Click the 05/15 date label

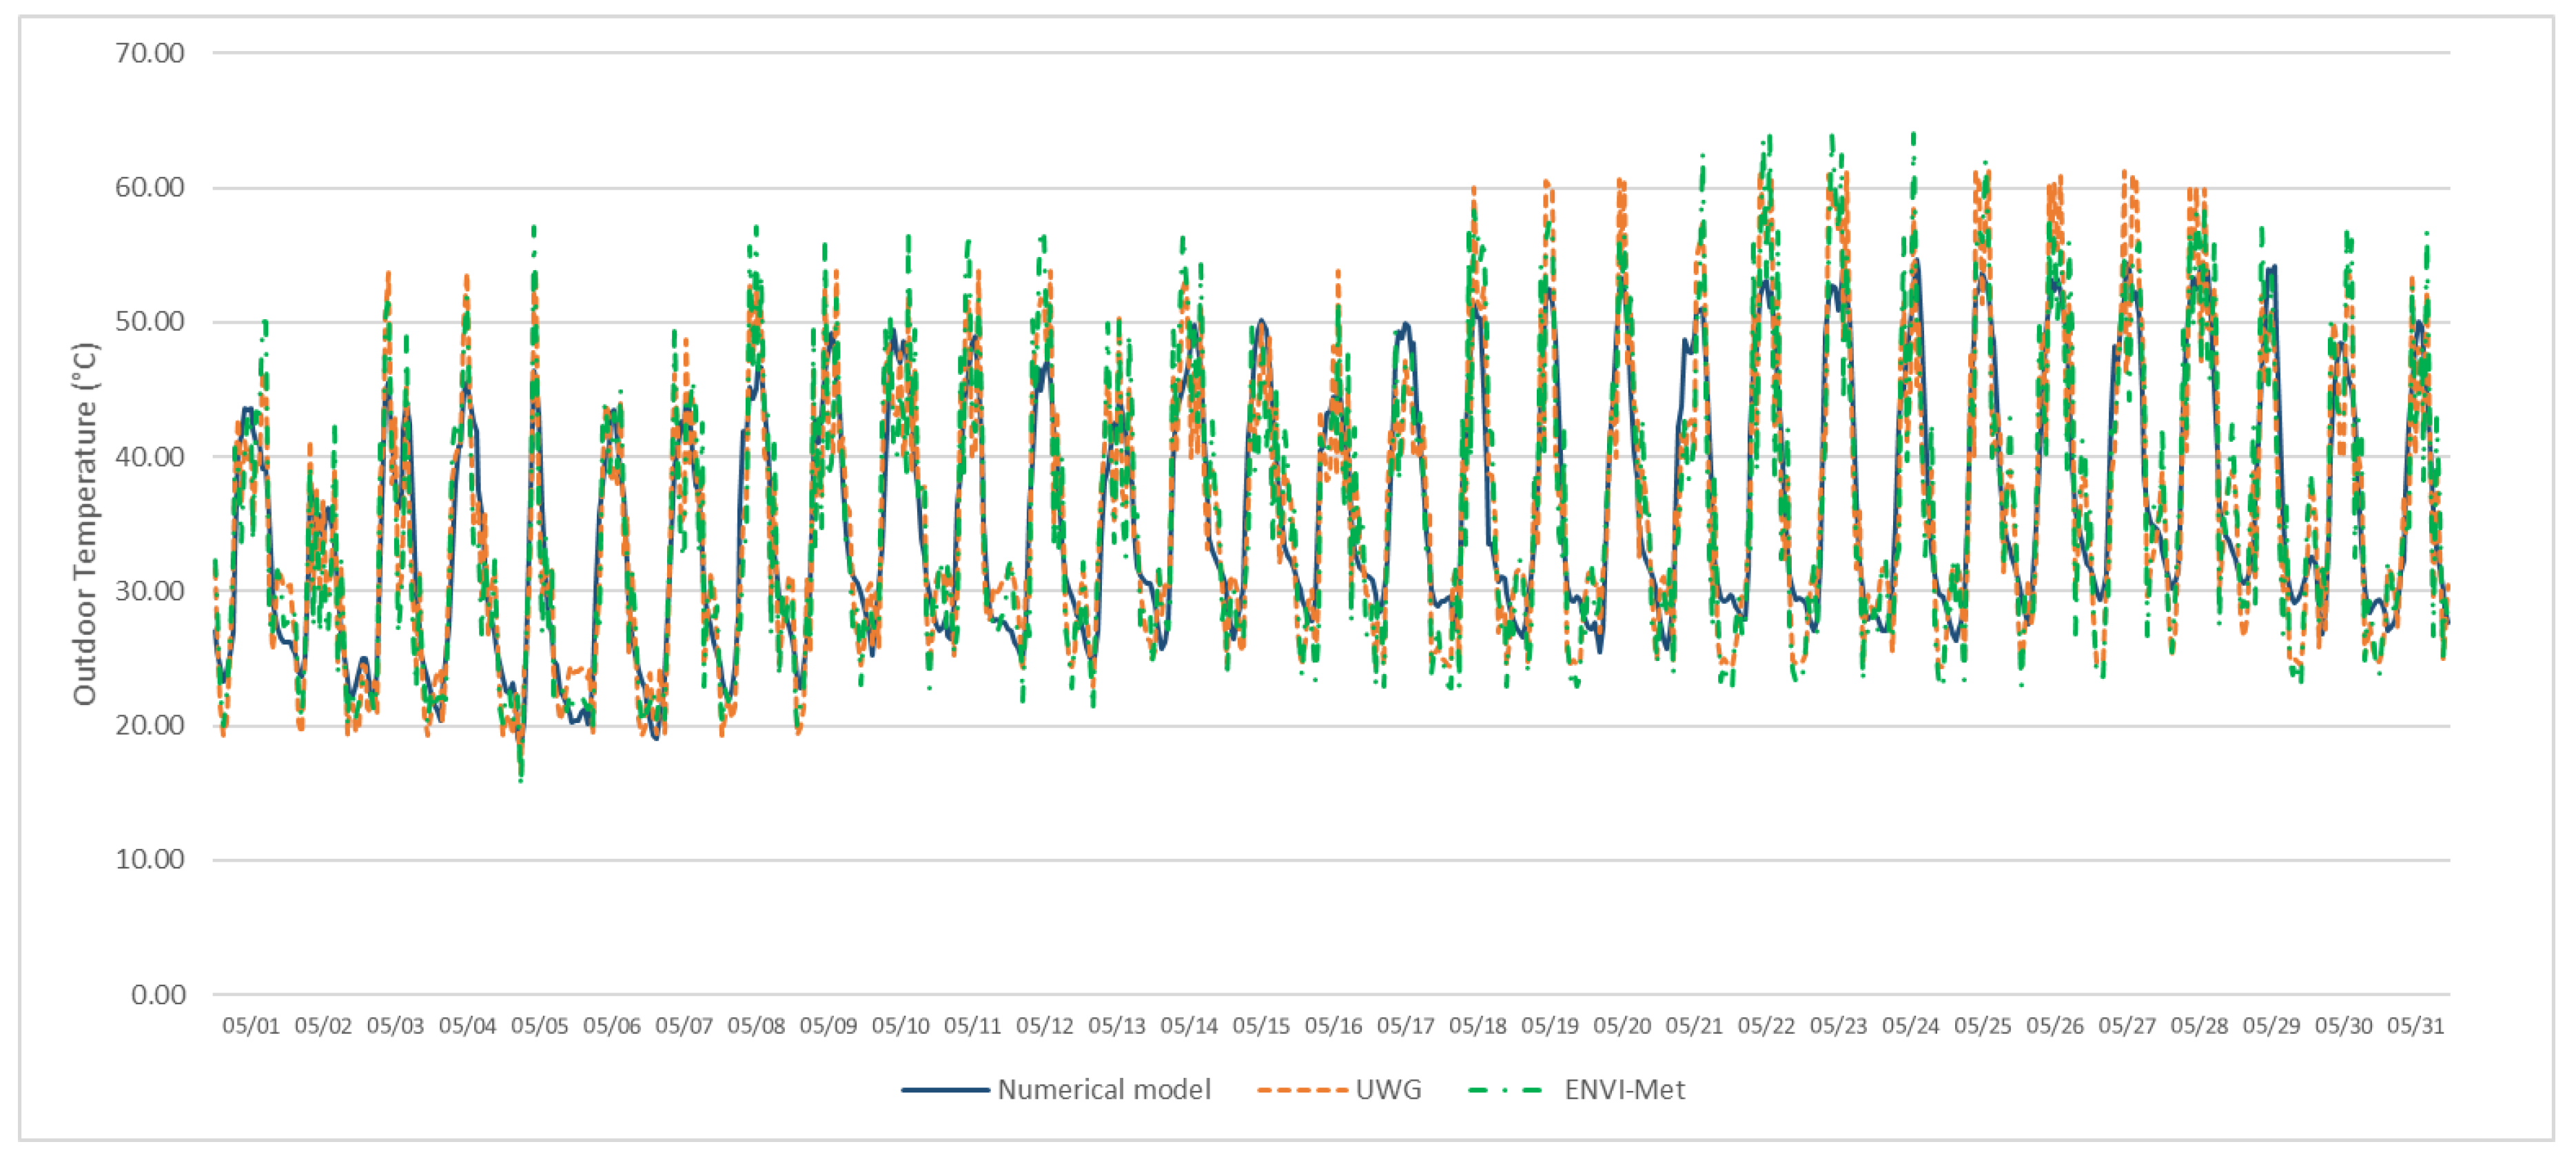coord(1261,1025)
